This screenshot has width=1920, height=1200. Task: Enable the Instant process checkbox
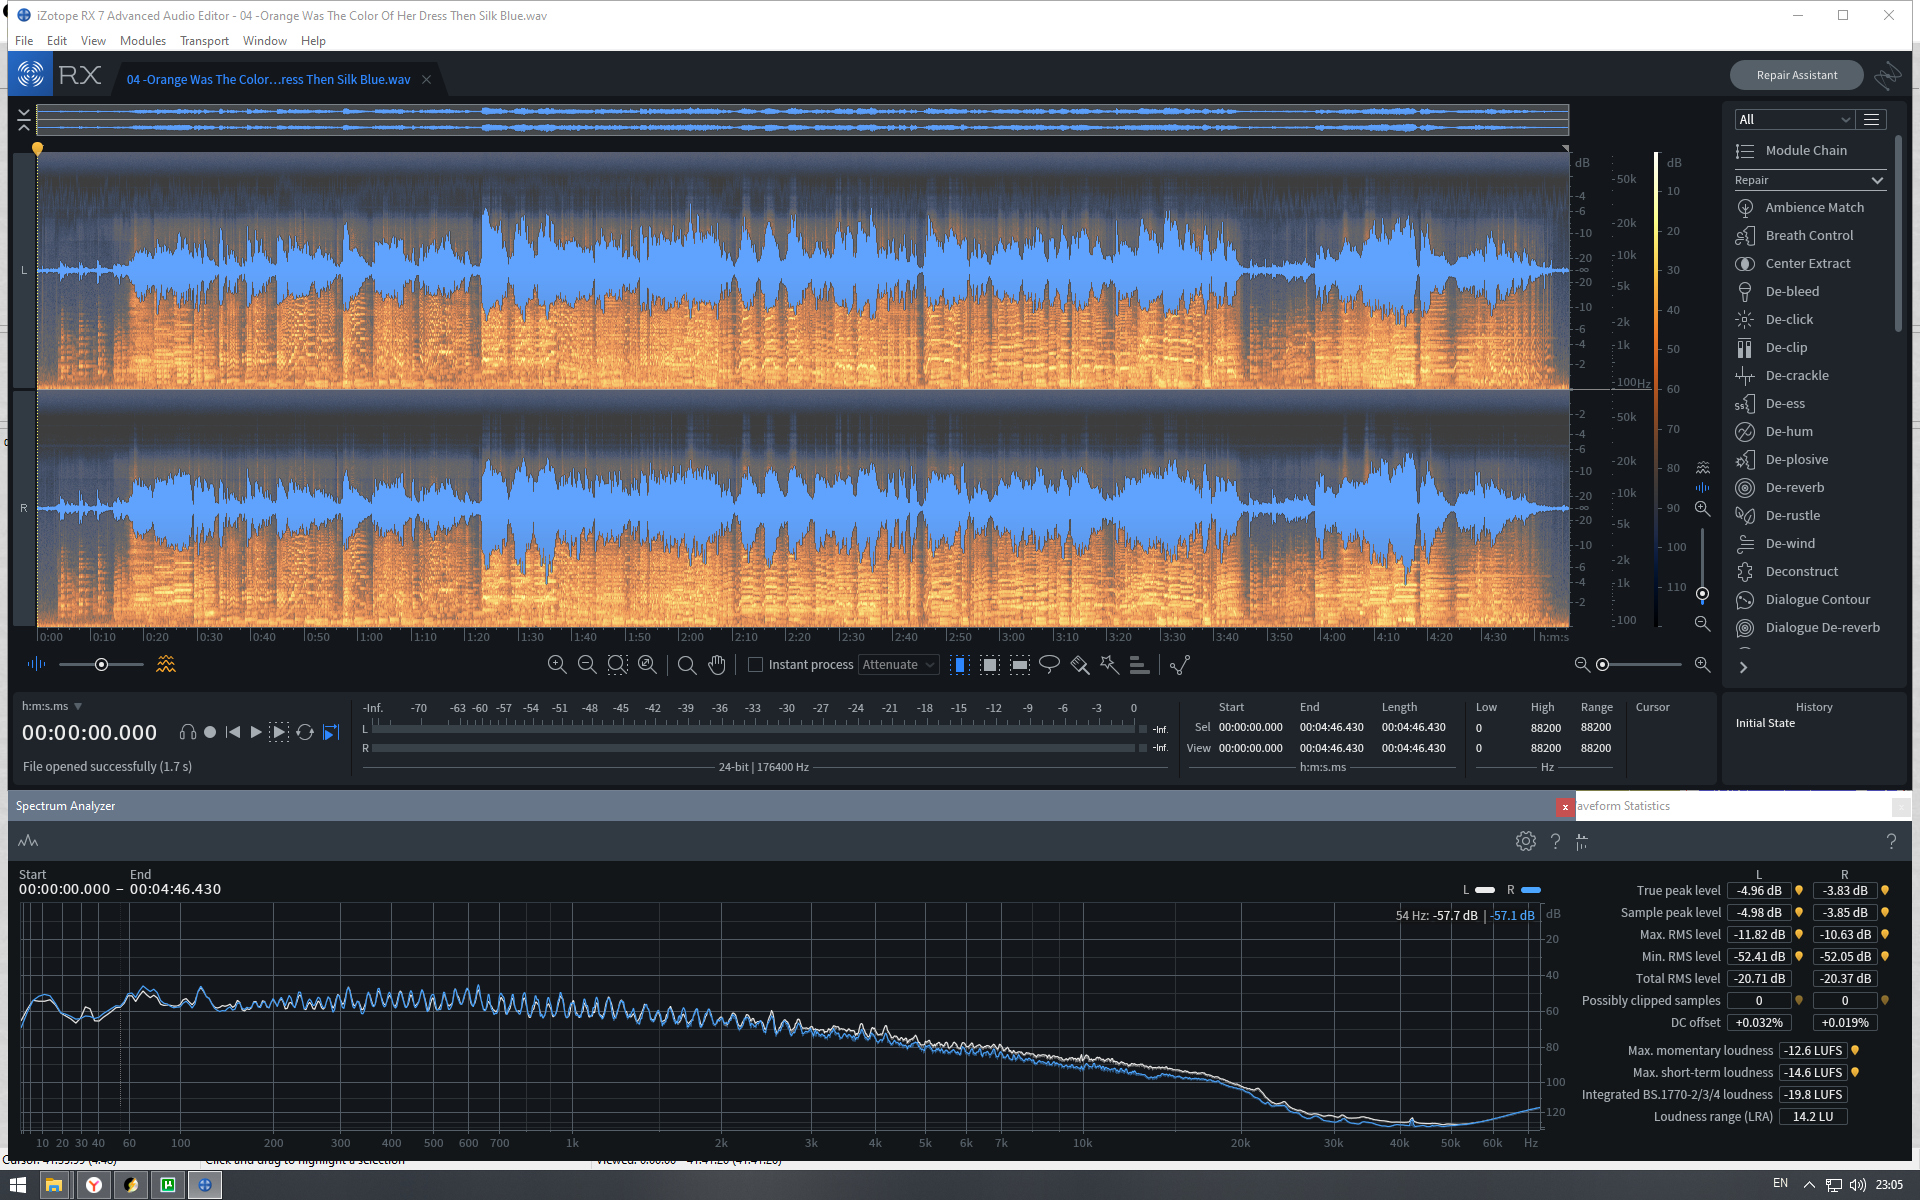[756, 665]
